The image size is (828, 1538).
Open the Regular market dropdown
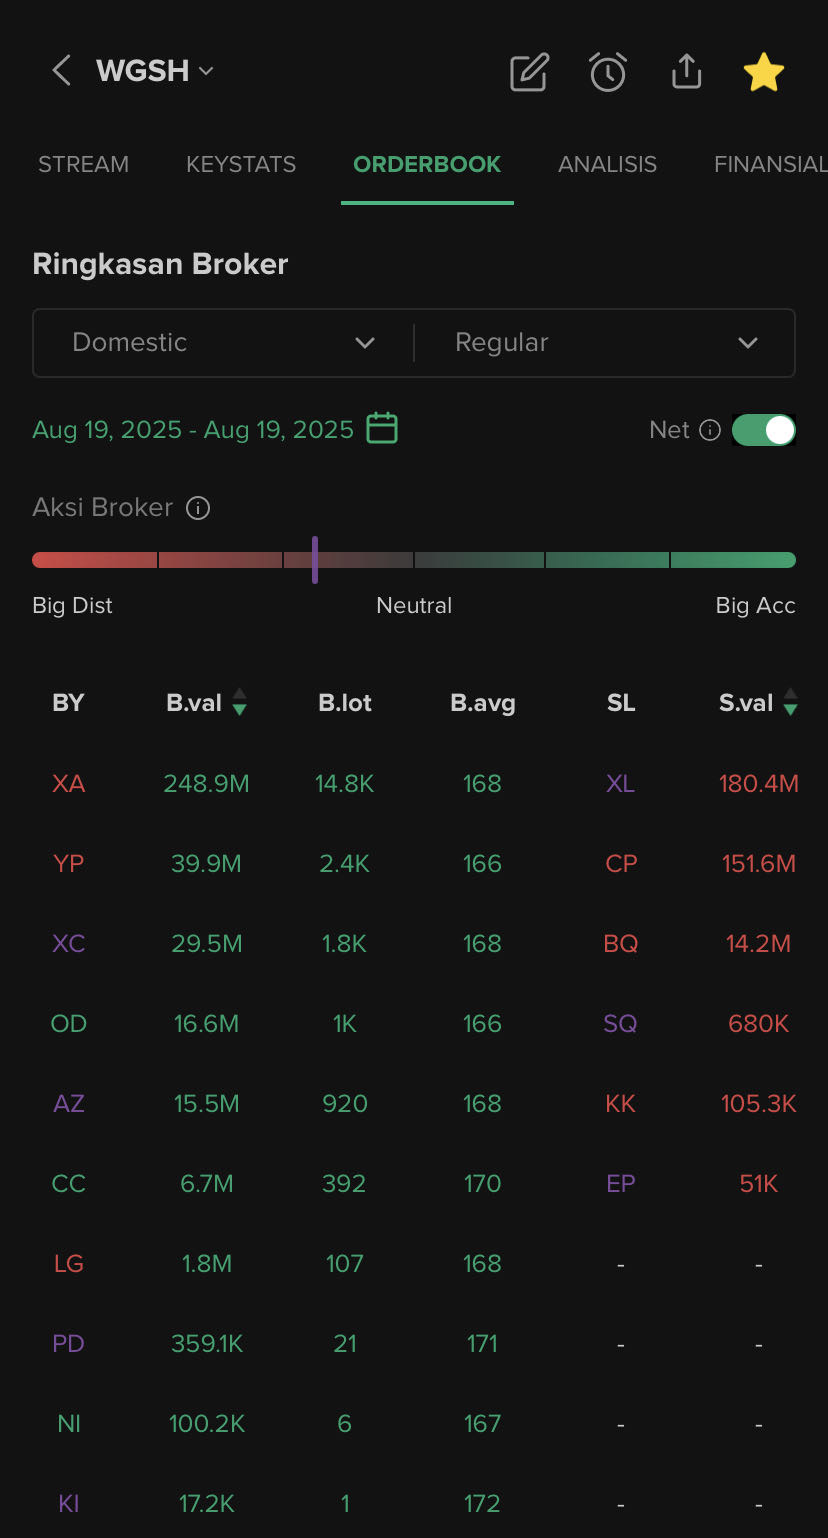click(605, 343)
